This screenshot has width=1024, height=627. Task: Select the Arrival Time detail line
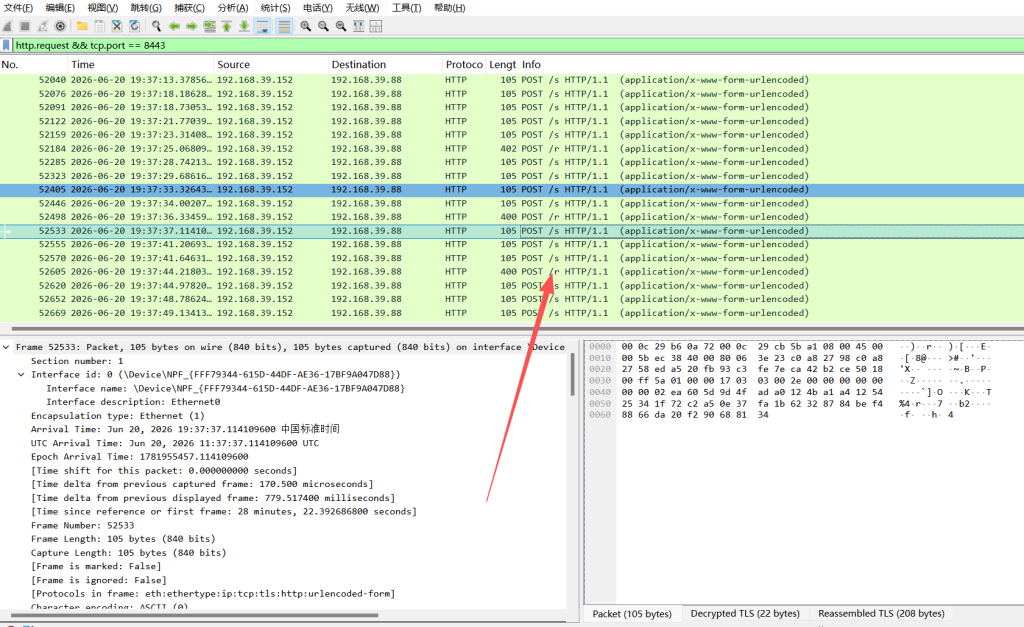185,430
